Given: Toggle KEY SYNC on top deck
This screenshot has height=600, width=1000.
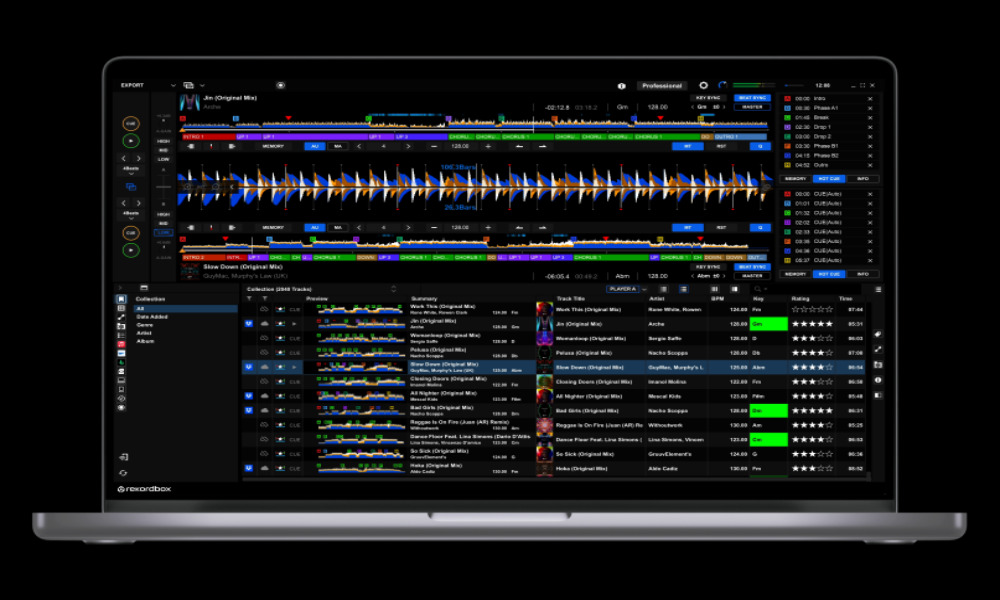Looking at the screenshot, I should click(708, 98).
